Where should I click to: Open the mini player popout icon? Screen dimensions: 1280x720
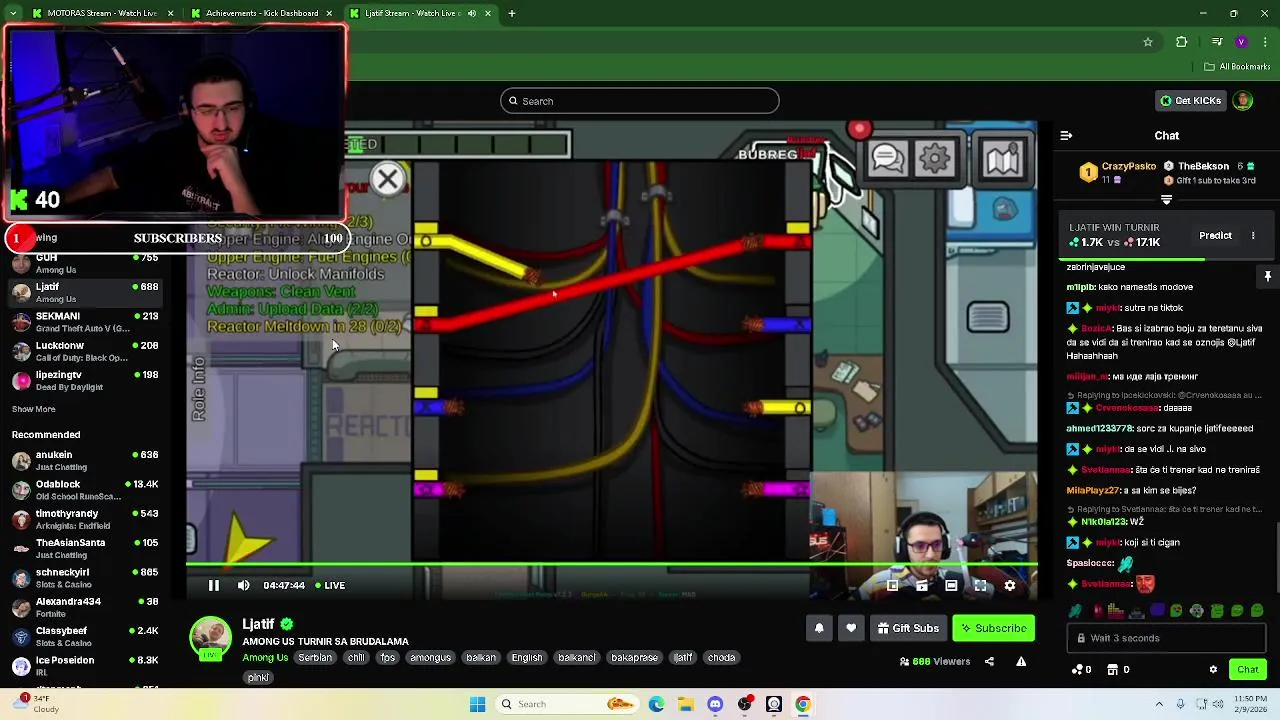pos(892,586)
